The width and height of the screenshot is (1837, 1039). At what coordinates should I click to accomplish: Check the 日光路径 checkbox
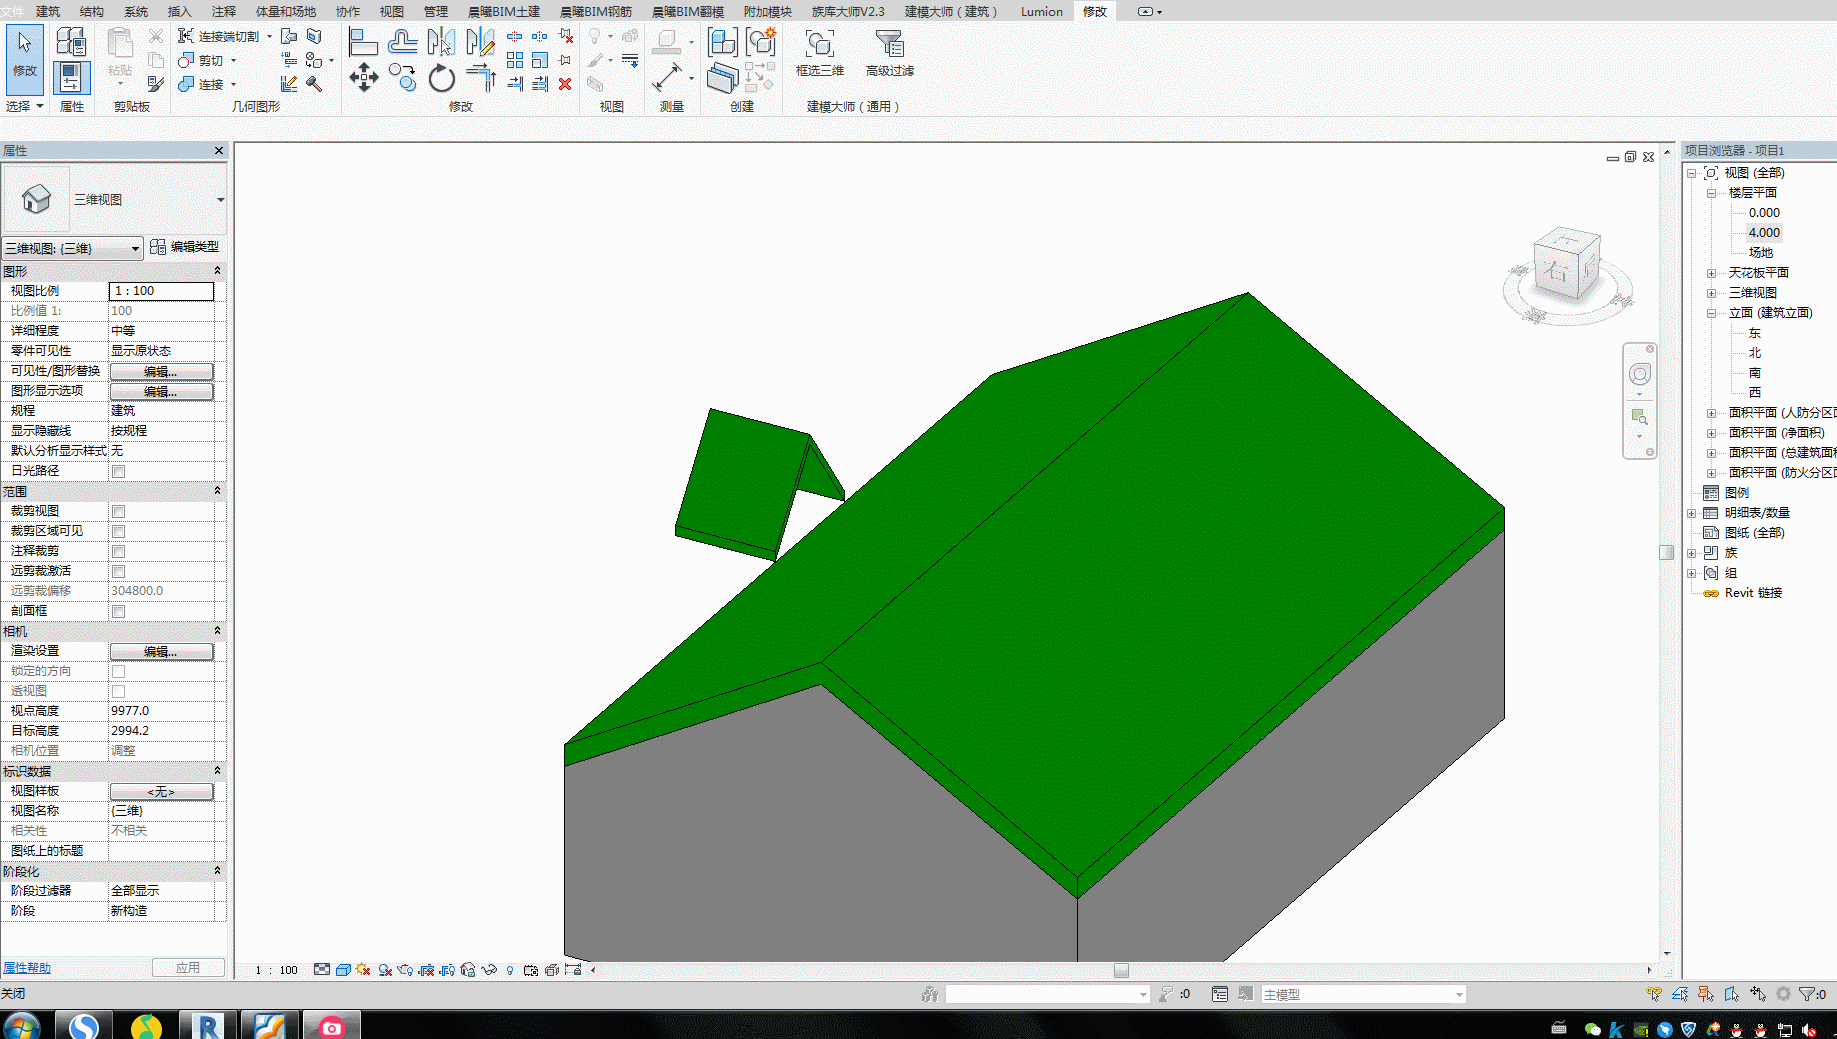tap(119, 471)
